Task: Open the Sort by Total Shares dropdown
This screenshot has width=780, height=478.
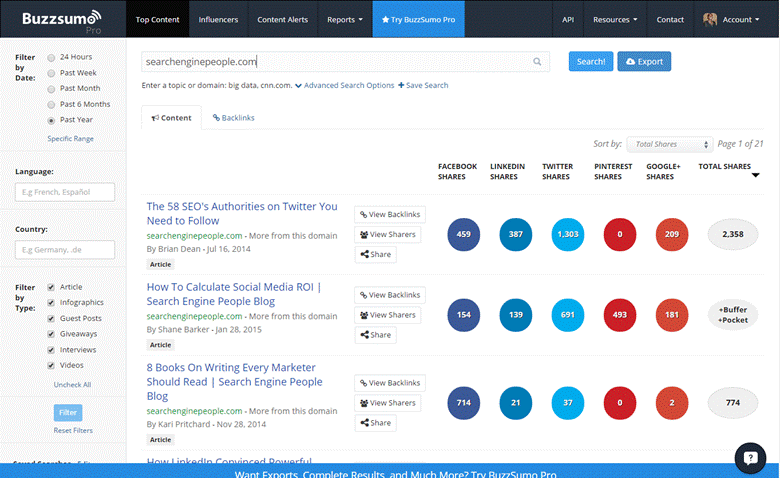Action: [x=669, y=145]
